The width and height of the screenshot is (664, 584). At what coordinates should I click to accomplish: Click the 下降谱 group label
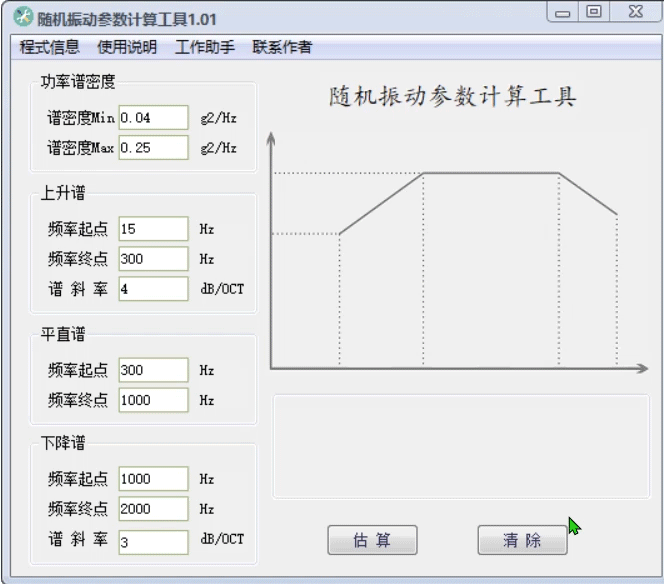pyautogui.click(x=63, y=443)
